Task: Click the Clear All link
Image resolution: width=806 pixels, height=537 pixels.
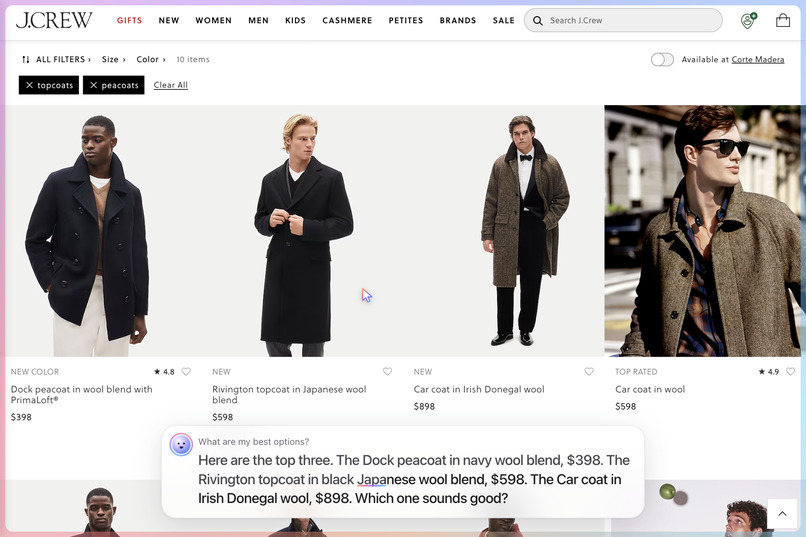Action: point(171,85)
